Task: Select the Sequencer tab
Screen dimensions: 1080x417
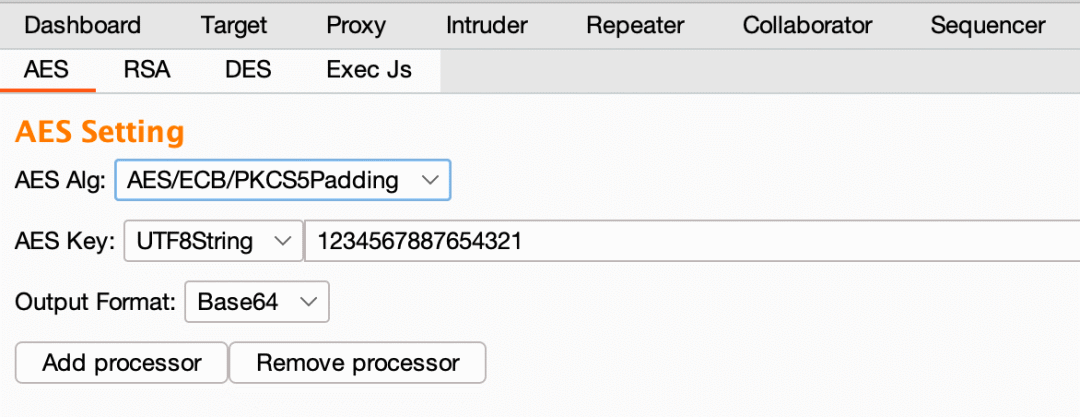Action: pyautogui.click(x=988, y=25)
